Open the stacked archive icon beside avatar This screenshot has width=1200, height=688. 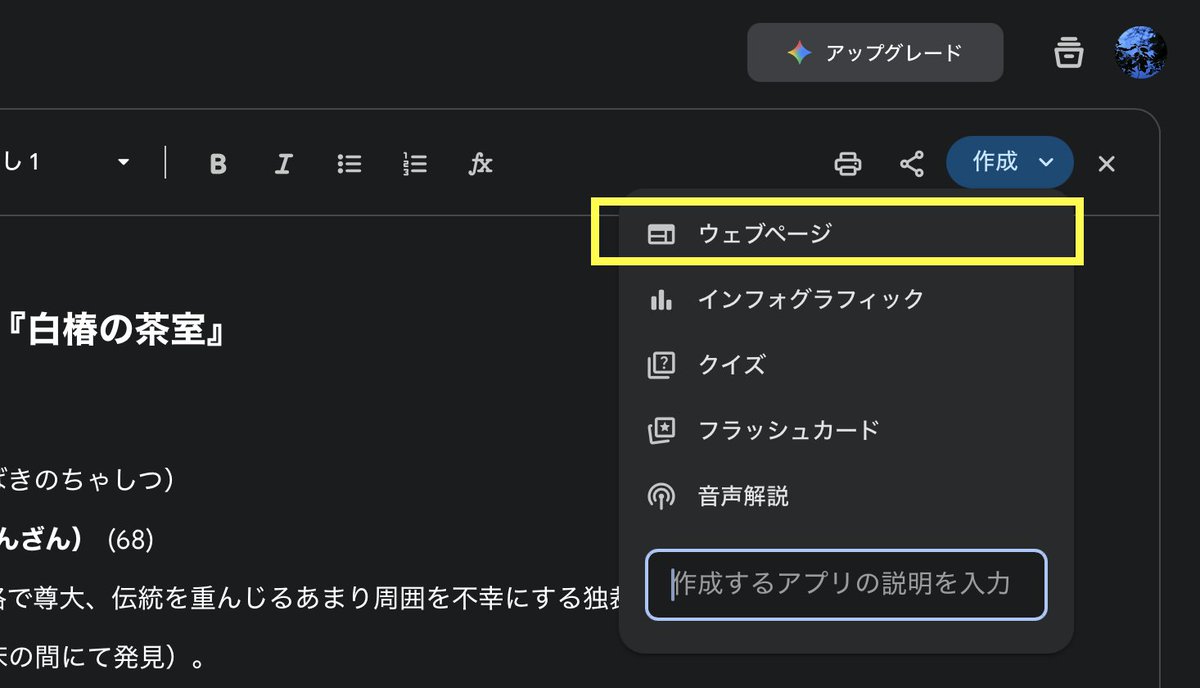1069,52
